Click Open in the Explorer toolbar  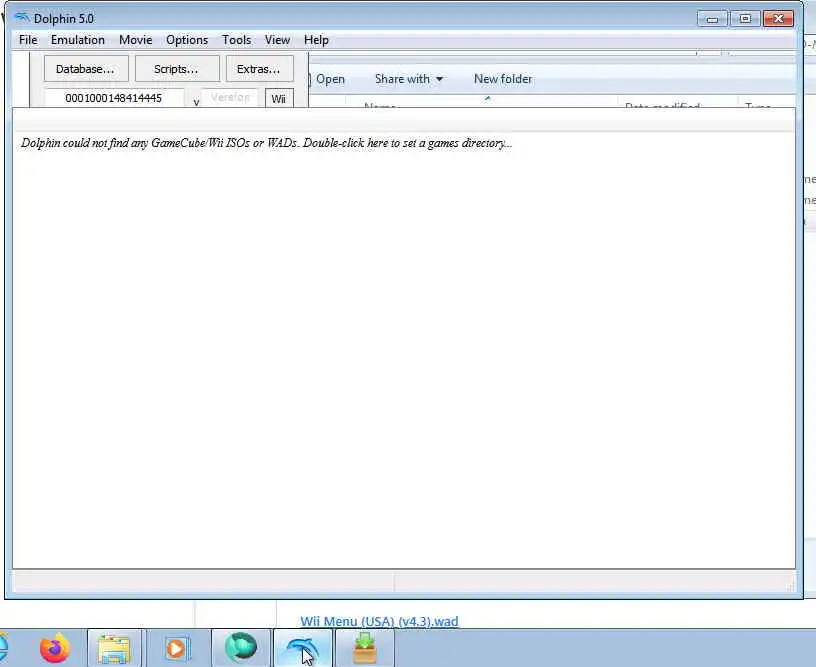pos(330,79)
